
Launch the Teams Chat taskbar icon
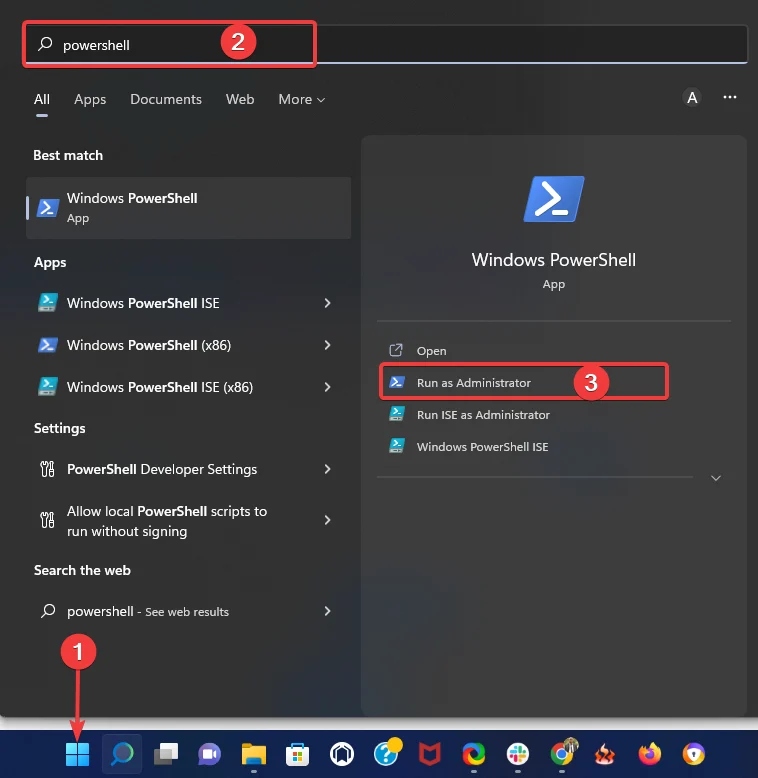pyautogui.click(x=209, y=754)
